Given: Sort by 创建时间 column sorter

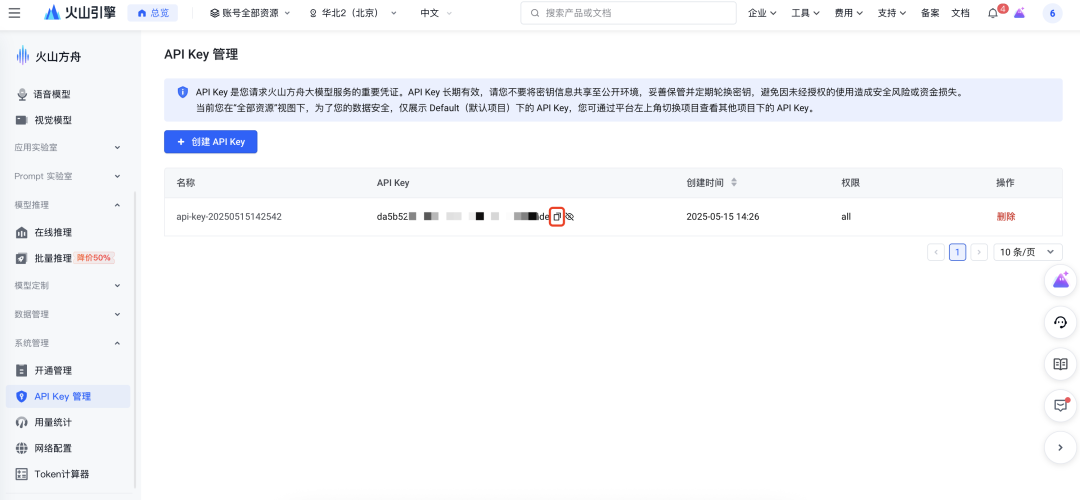Looking at the screenshot, I should [734, 183].
